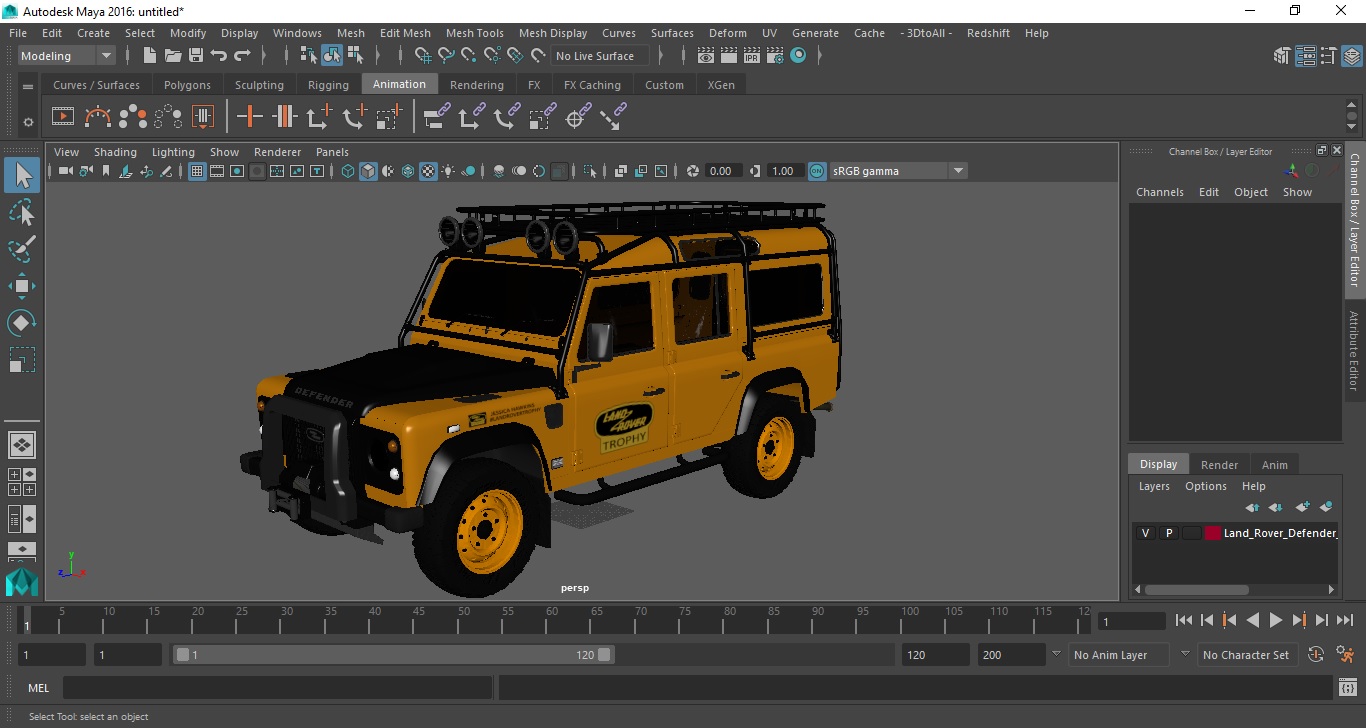Choose the Move tool in toolbox
Image resolution: width=1366 pixels, height=728 pixels.
pyautogui.click(x=22, y=286)
